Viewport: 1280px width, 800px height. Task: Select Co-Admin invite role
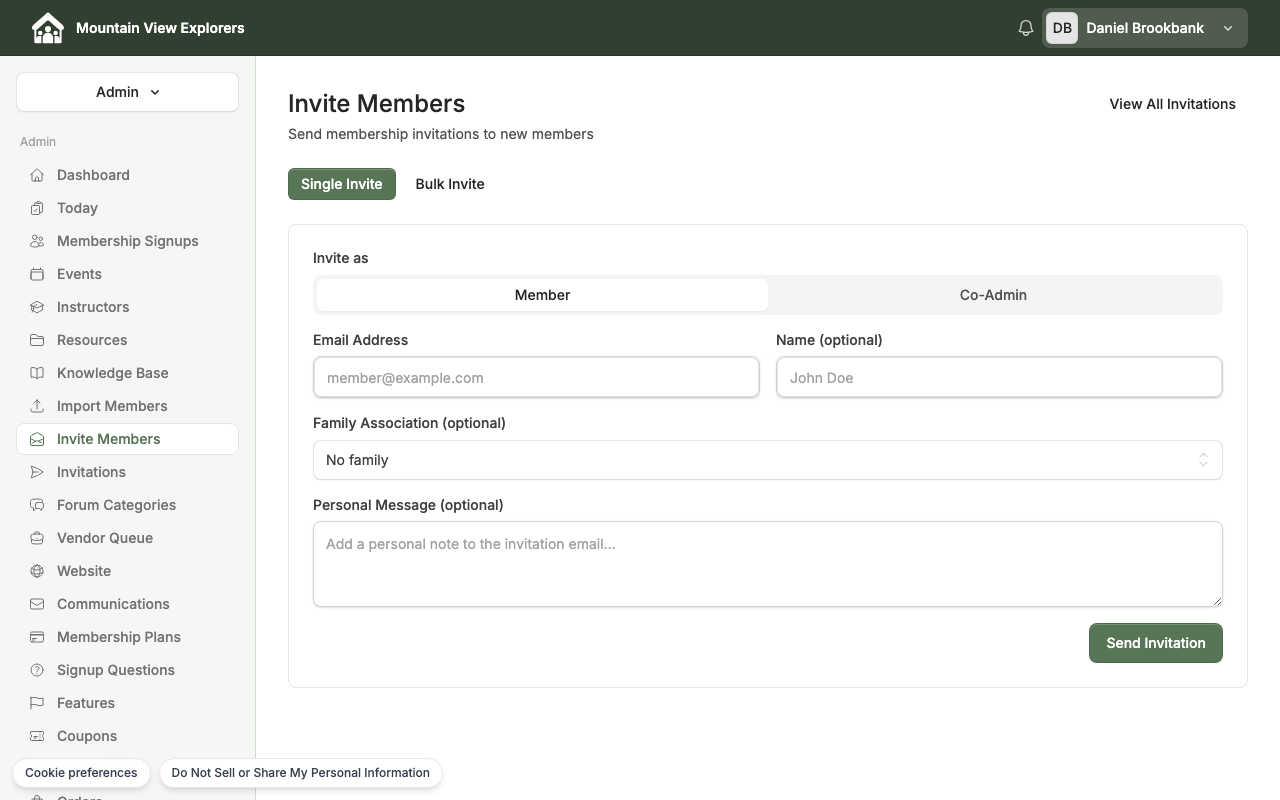point(993,295)
